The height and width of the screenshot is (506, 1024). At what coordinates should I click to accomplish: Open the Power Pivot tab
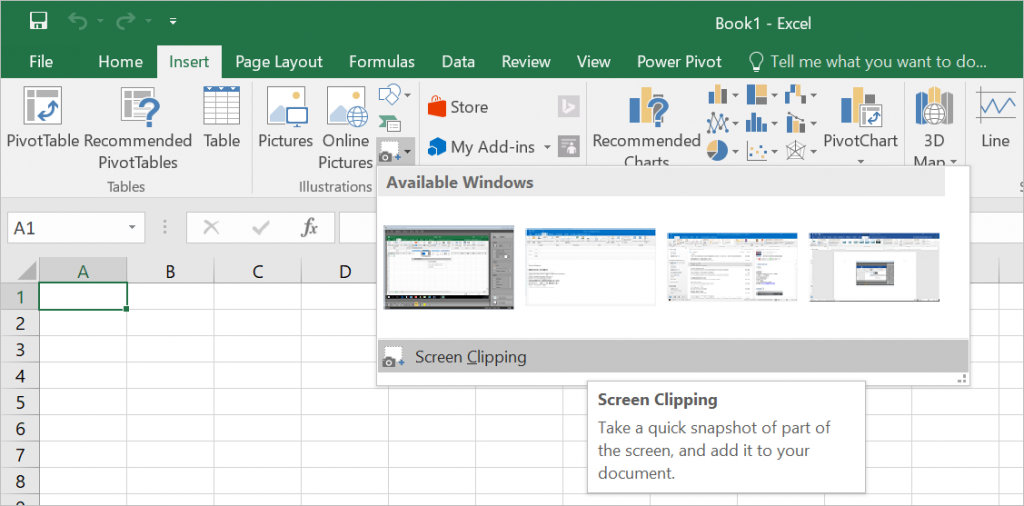click(679, 62)
